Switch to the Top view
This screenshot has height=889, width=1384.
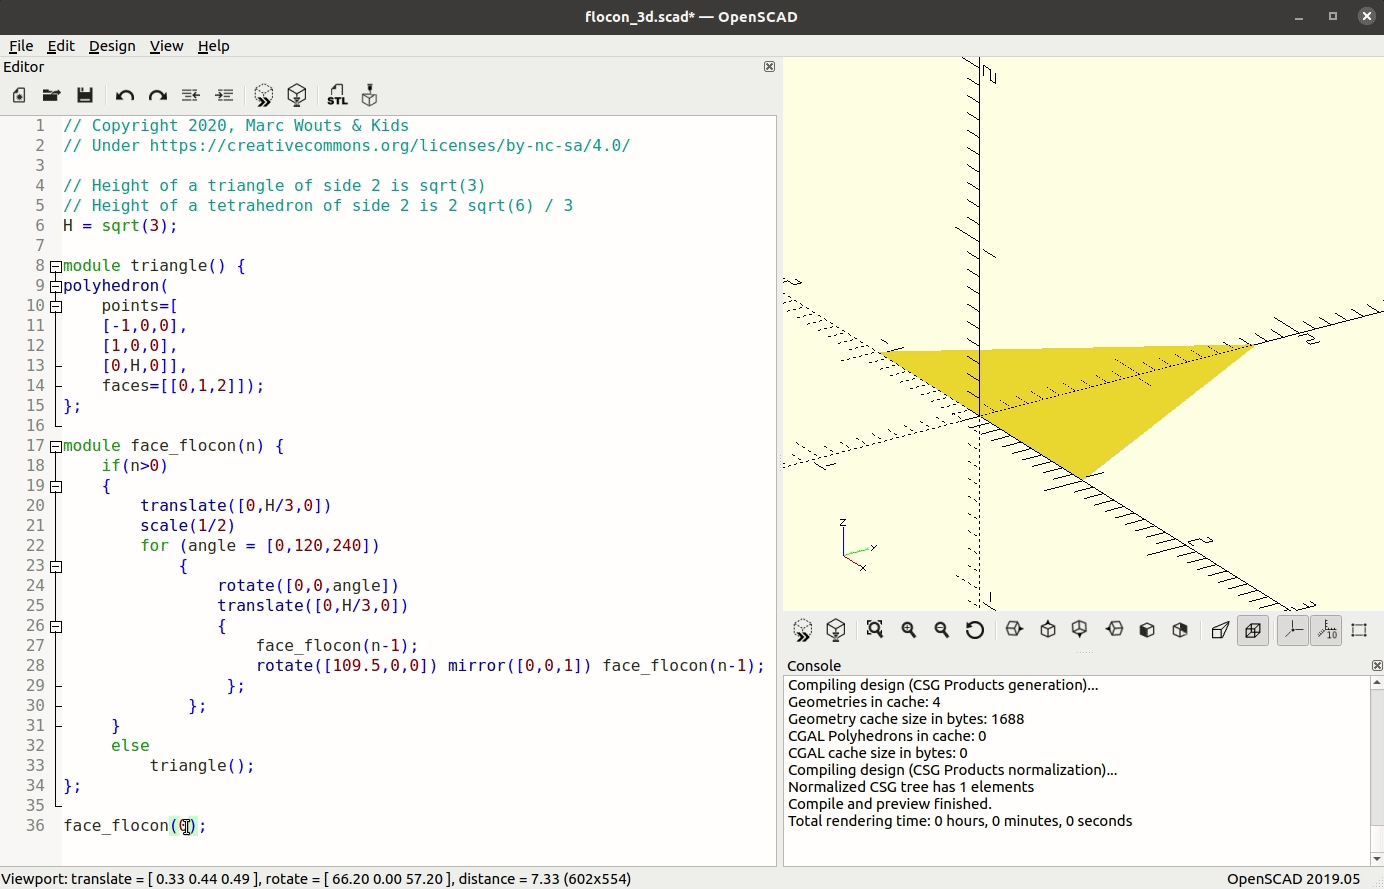coord(1048,630)
